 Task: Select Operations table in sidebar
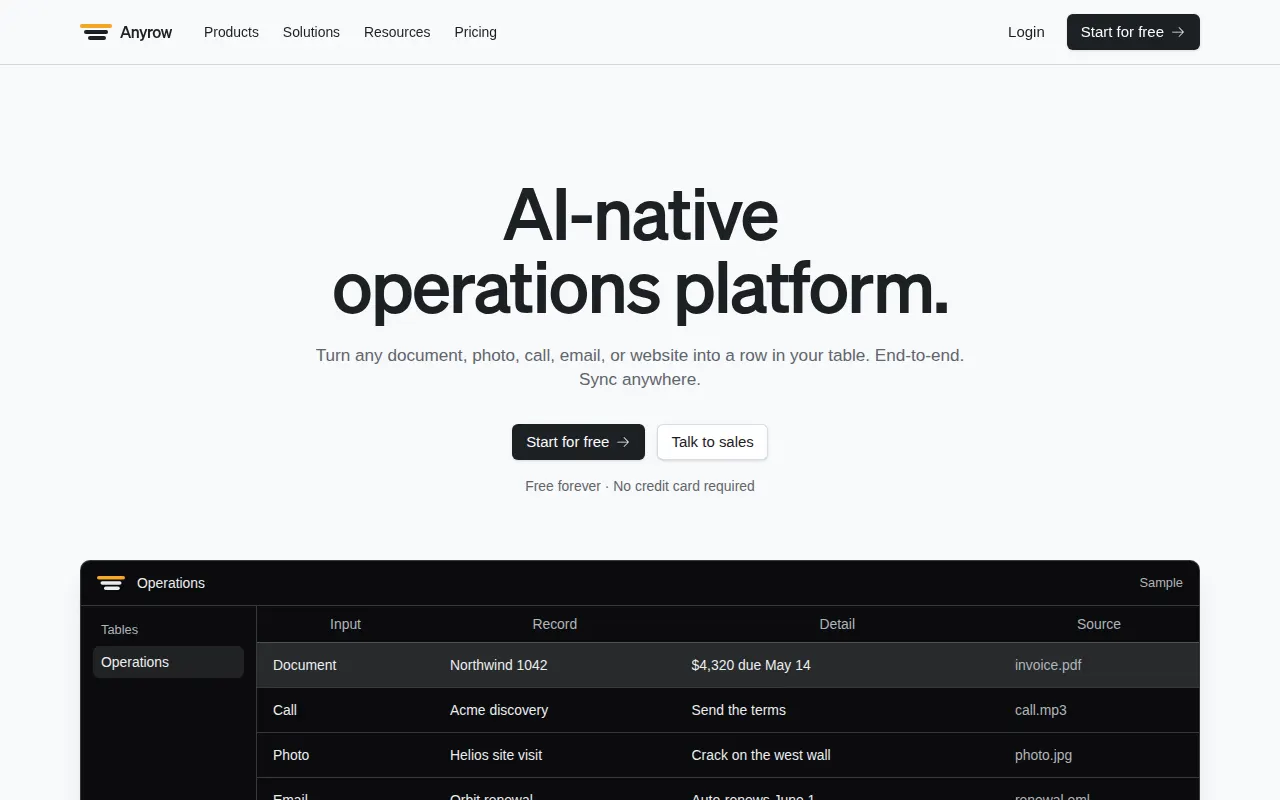[168, 662]
